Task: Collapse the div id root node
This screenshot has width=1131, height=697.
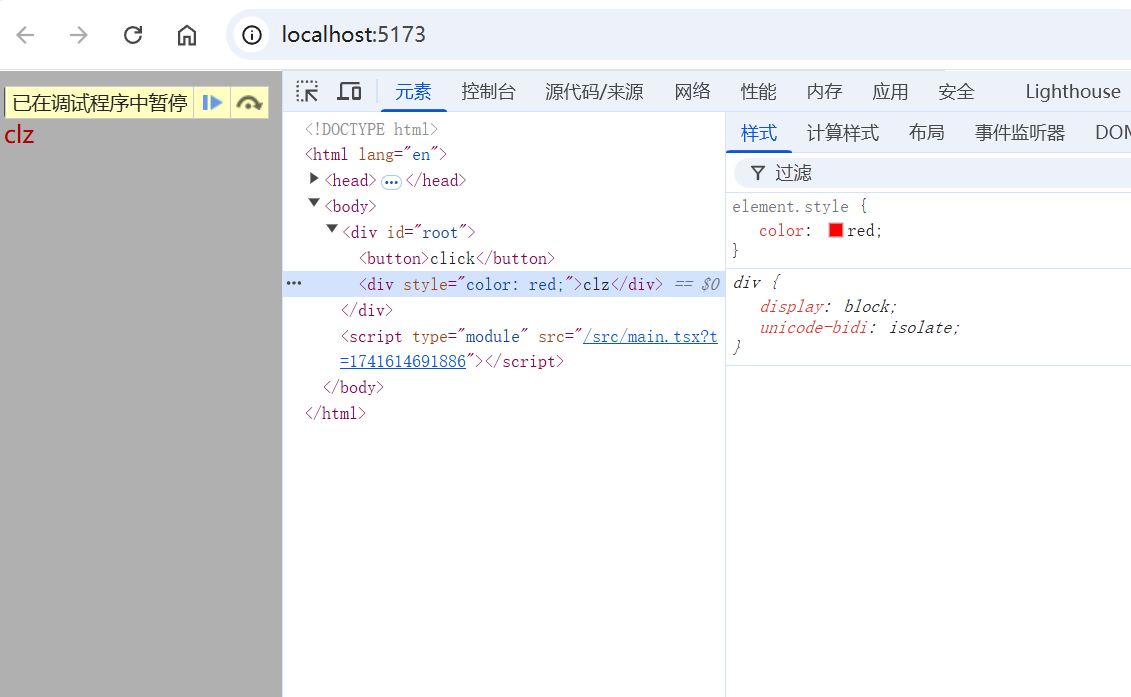Action: click(x=332, y=229)
